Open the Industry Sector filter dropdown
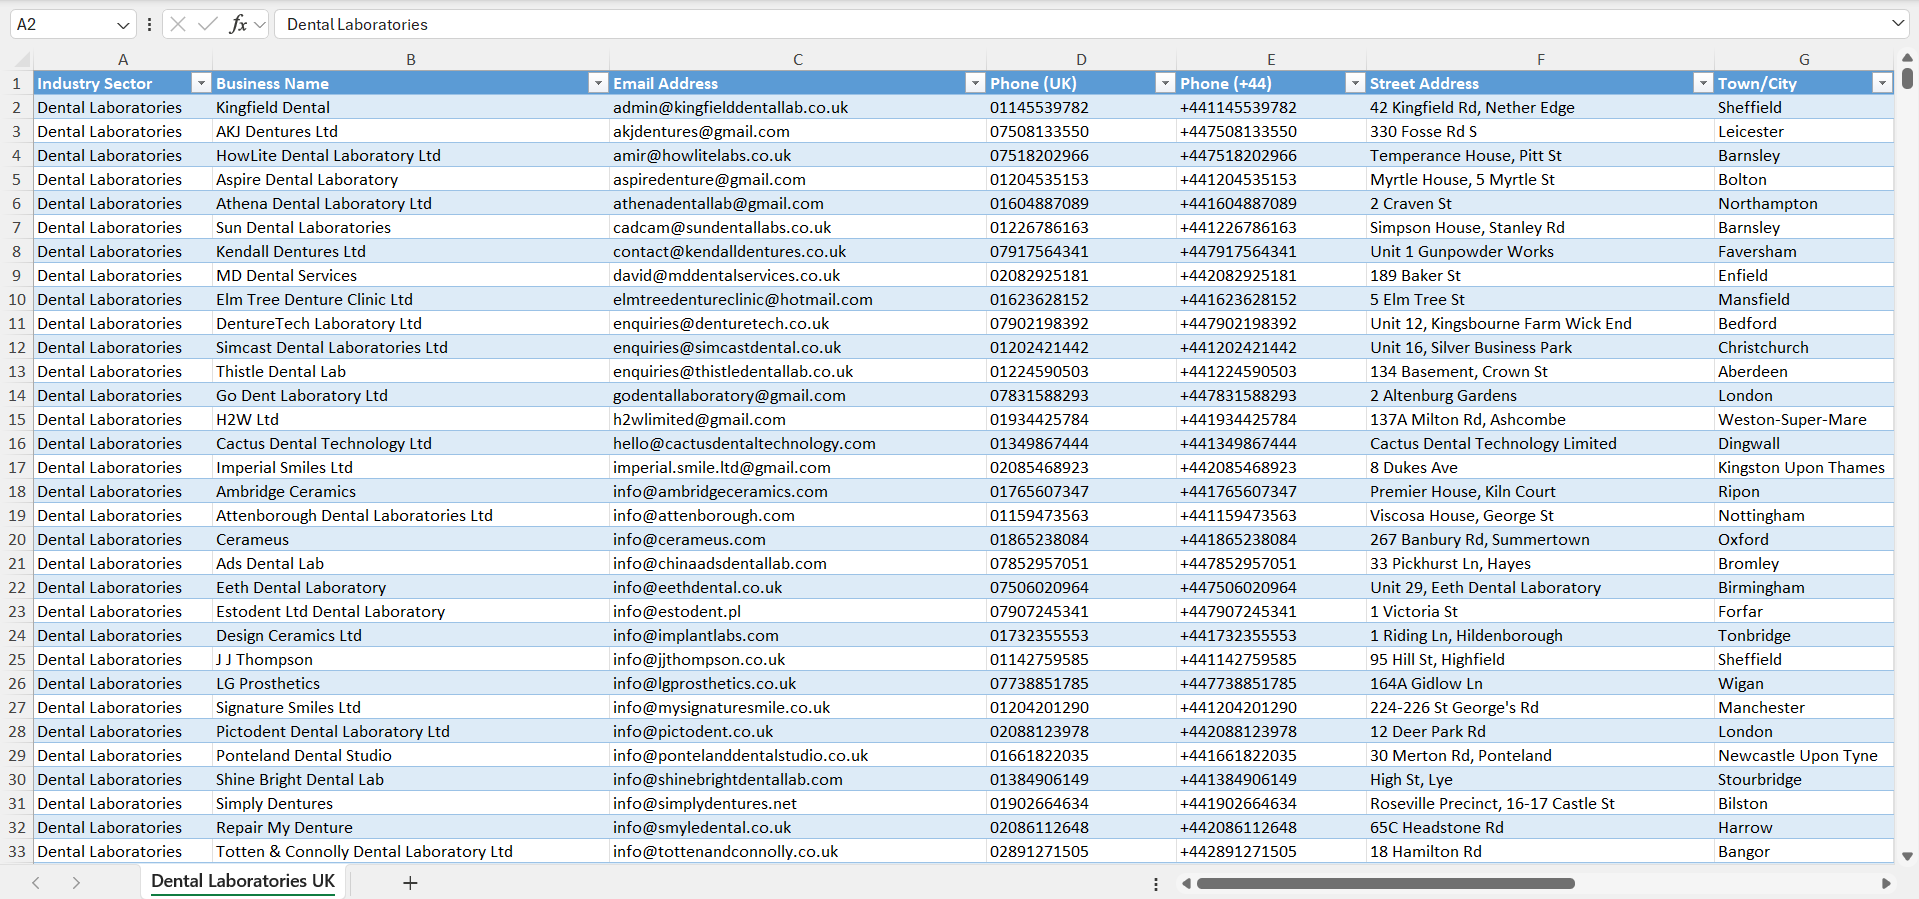1919x899 pixels. (201, 83)
